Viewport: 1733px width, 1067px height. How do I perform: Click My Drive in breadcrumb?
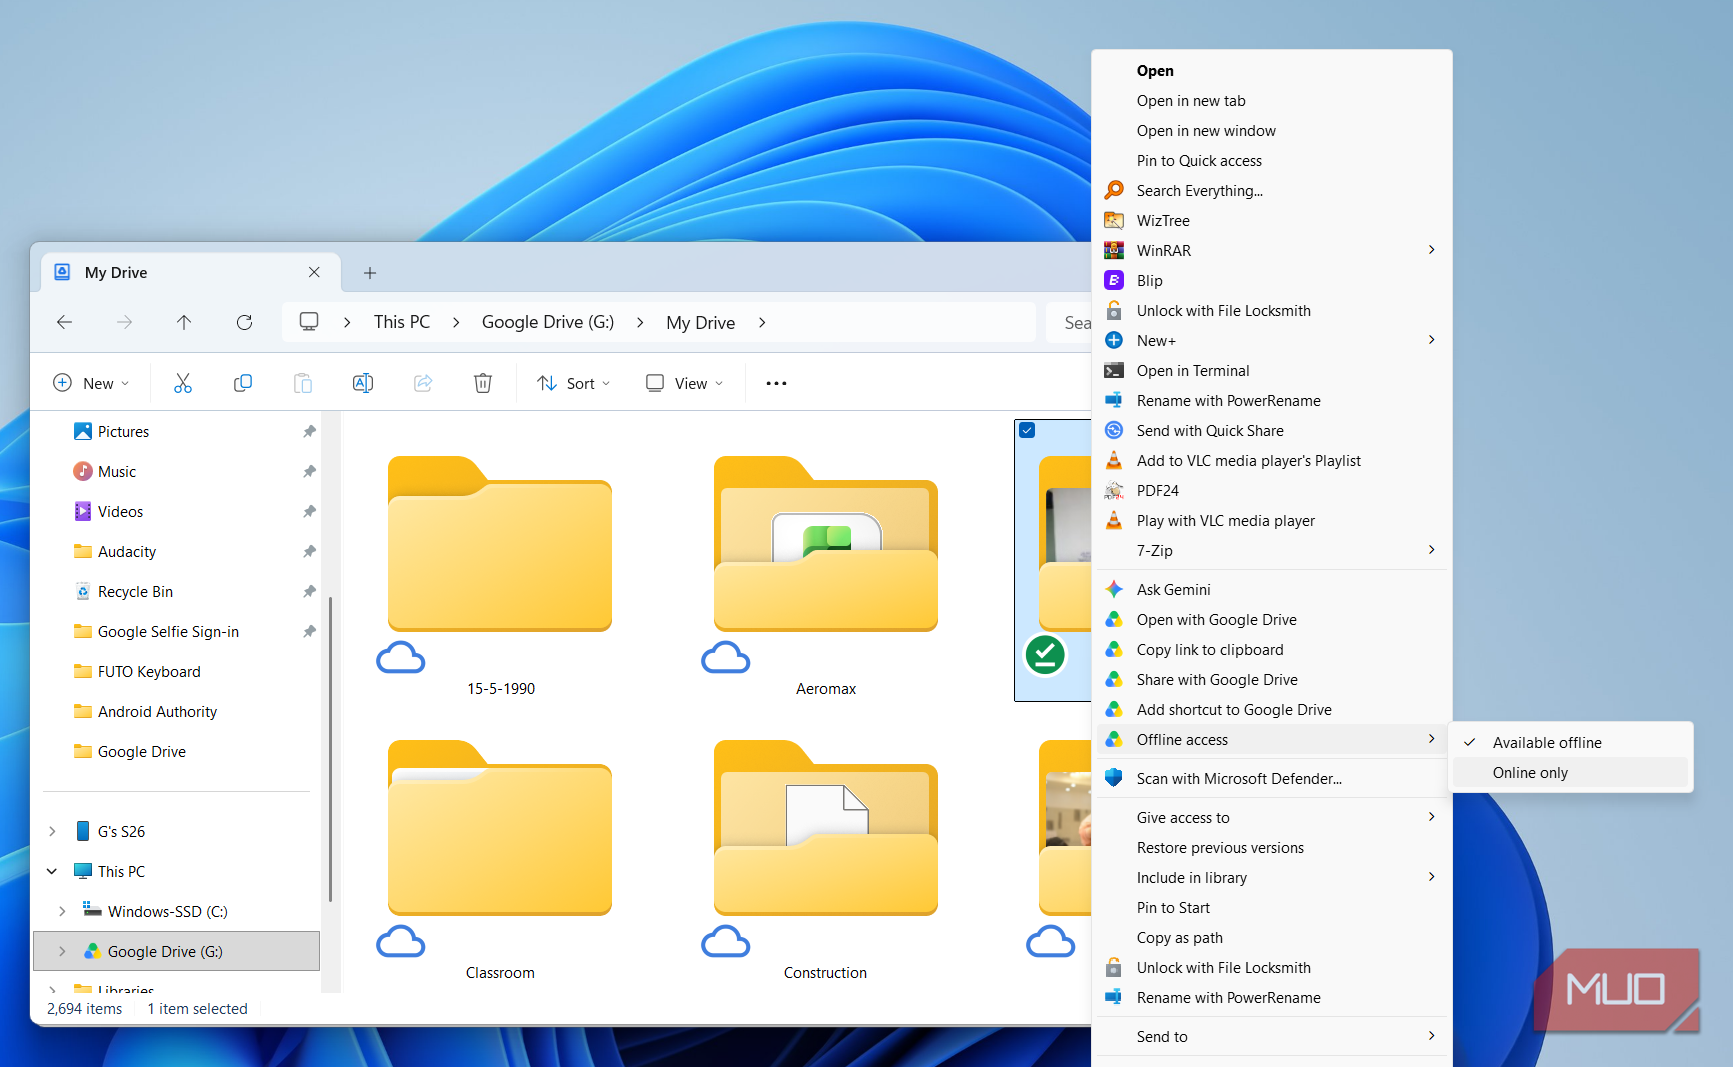click(x=701, y=322)
